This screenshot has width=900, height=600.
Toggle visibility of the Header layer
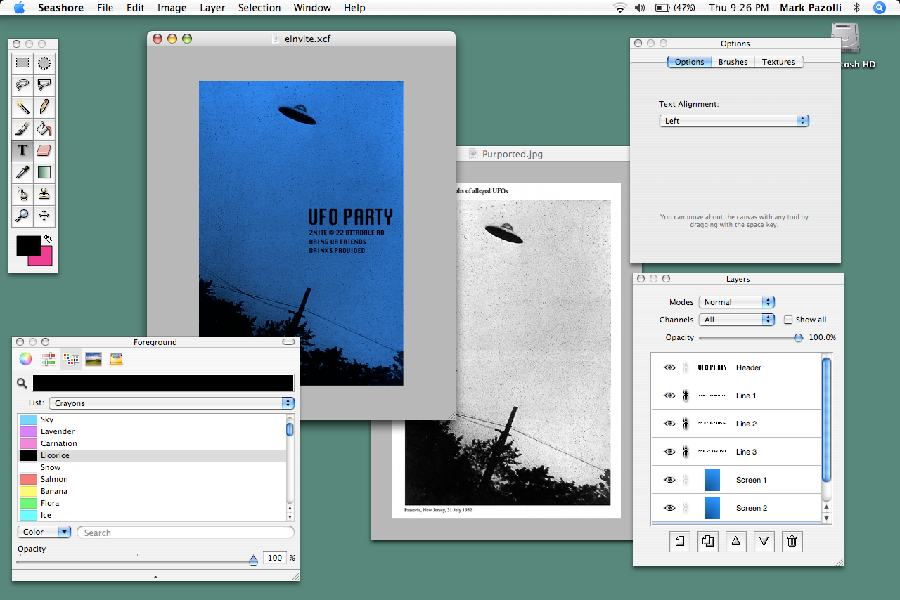(668, 367)
